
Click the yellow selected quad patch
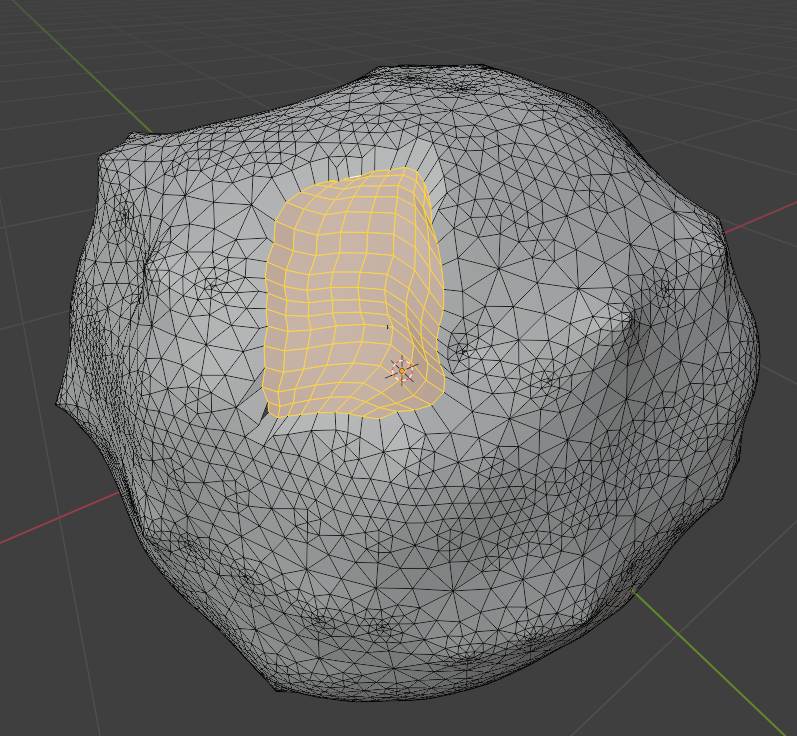point(353,294)
